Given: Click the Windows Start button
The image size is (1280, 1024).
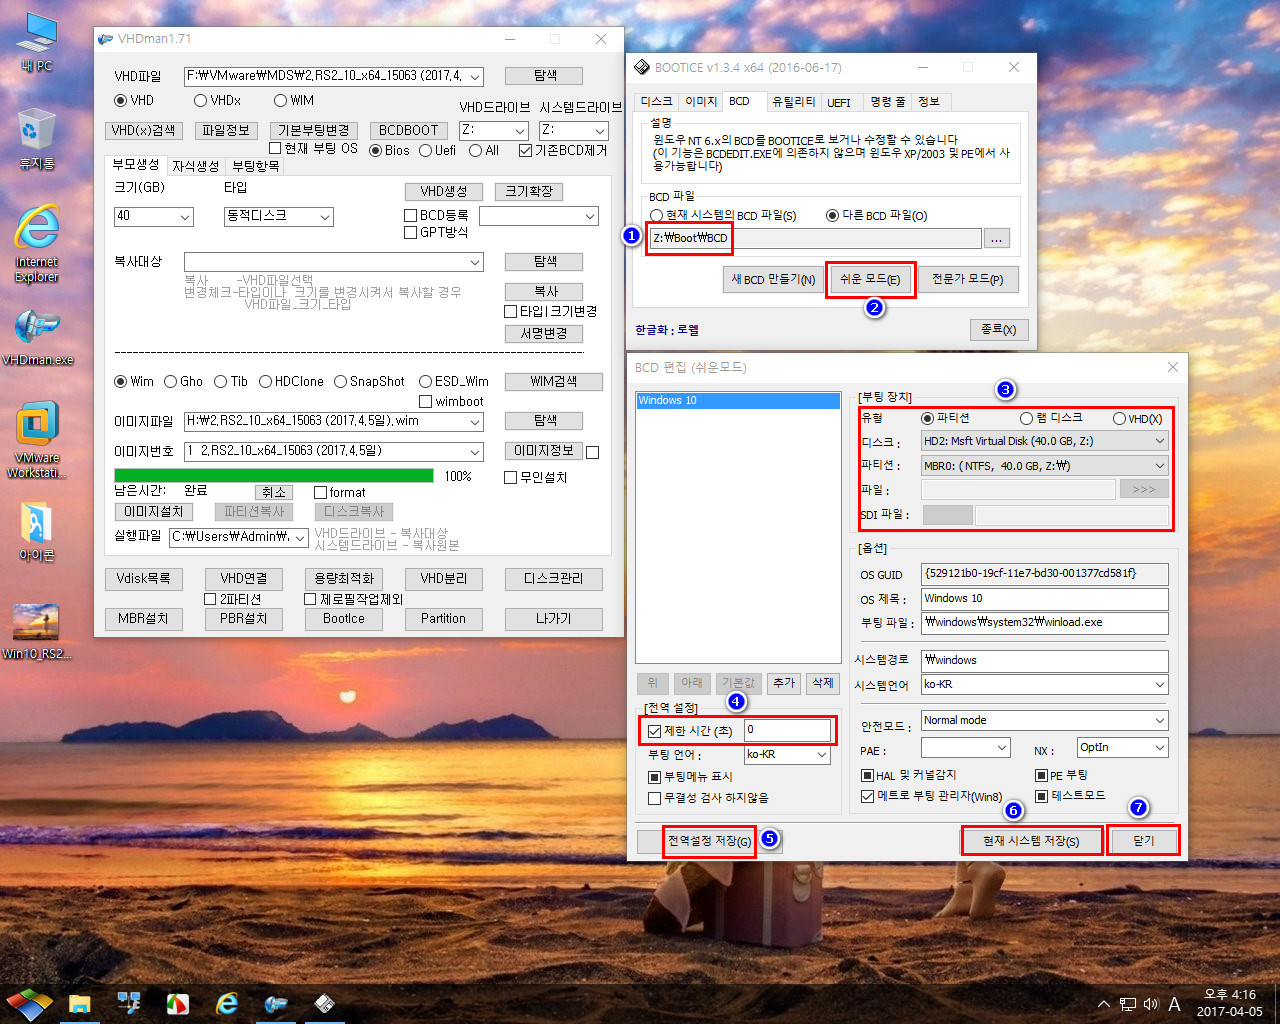Looking at the screenshot, I should tap(28, 1003).
